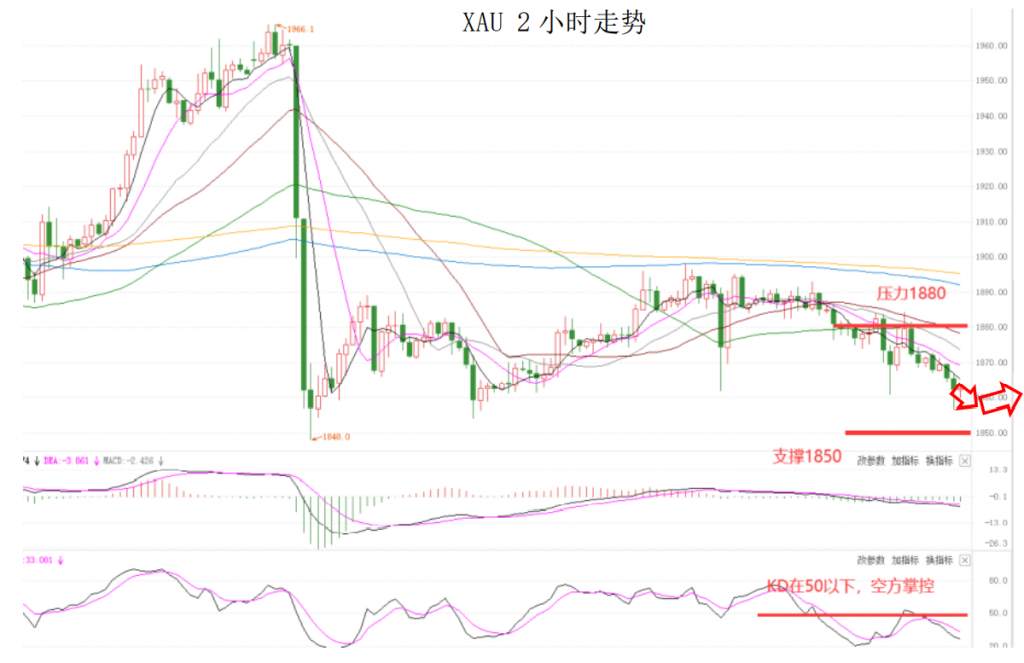Viewport: 1024px width, 663px height.
Task: Click the -26.3 MACD axis label
Action: (x=997, y=543)
